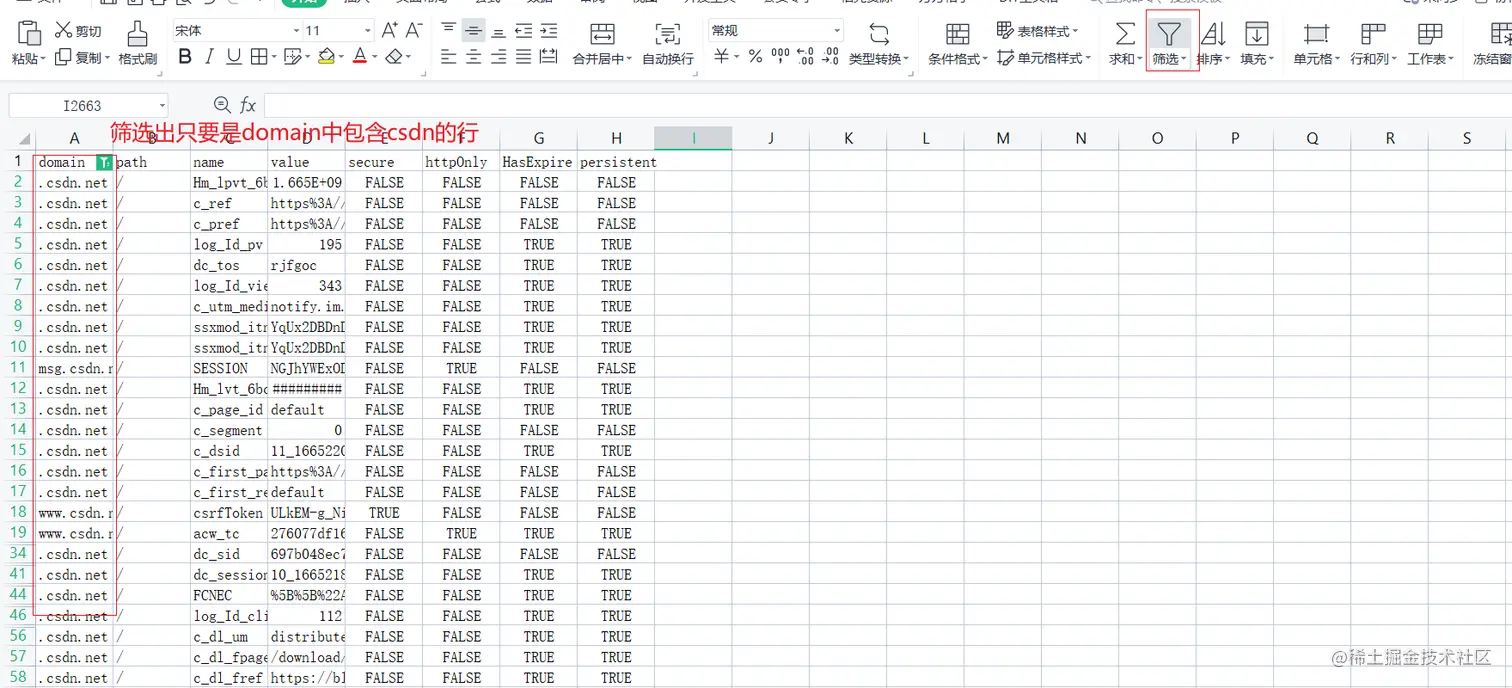The height and width of the screenshot is (688, 1512).
Task: Open font color dropdown arrow
Action: pyautogui.click(x=375, y=58)
